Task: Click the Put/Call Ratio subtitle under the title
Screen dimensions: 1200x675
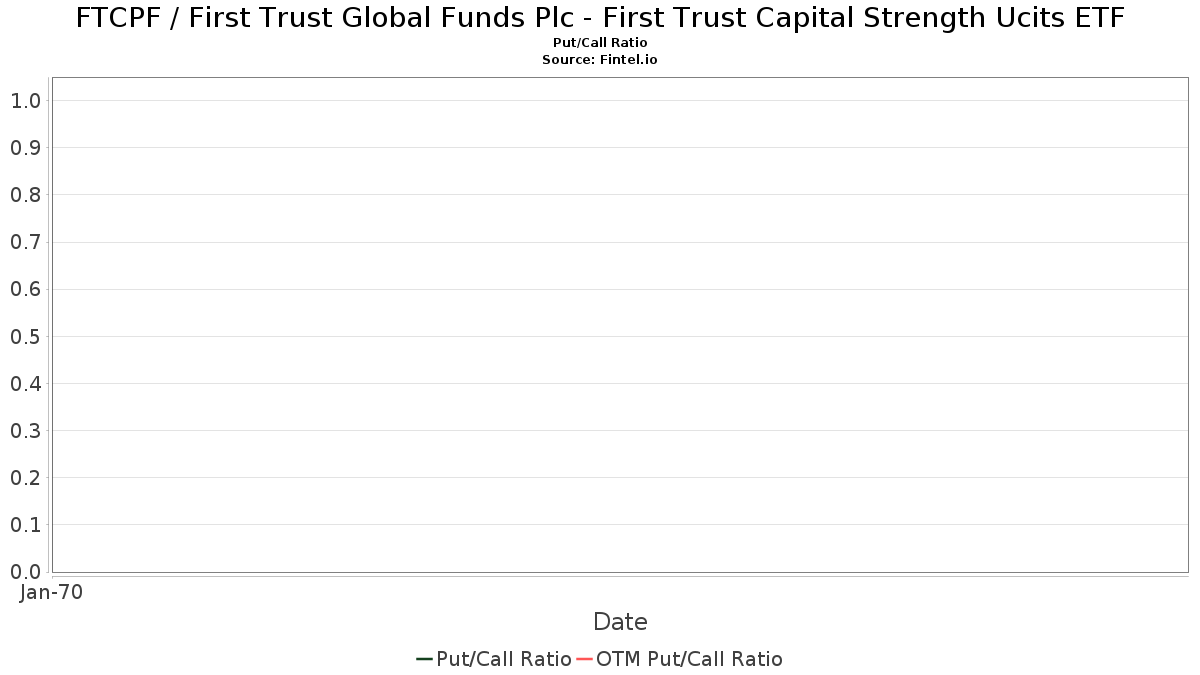Action: click(600, 43)
